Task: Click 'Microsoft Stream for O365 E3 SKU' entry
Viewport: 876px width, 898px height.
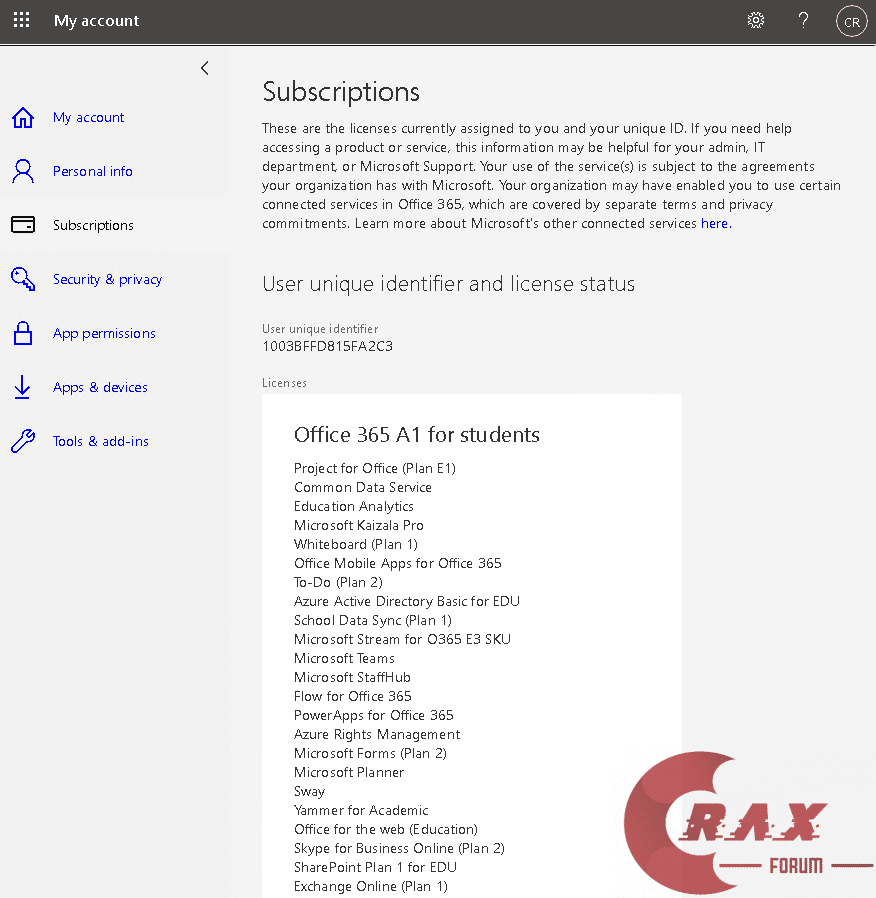Action: coord(403,639)
